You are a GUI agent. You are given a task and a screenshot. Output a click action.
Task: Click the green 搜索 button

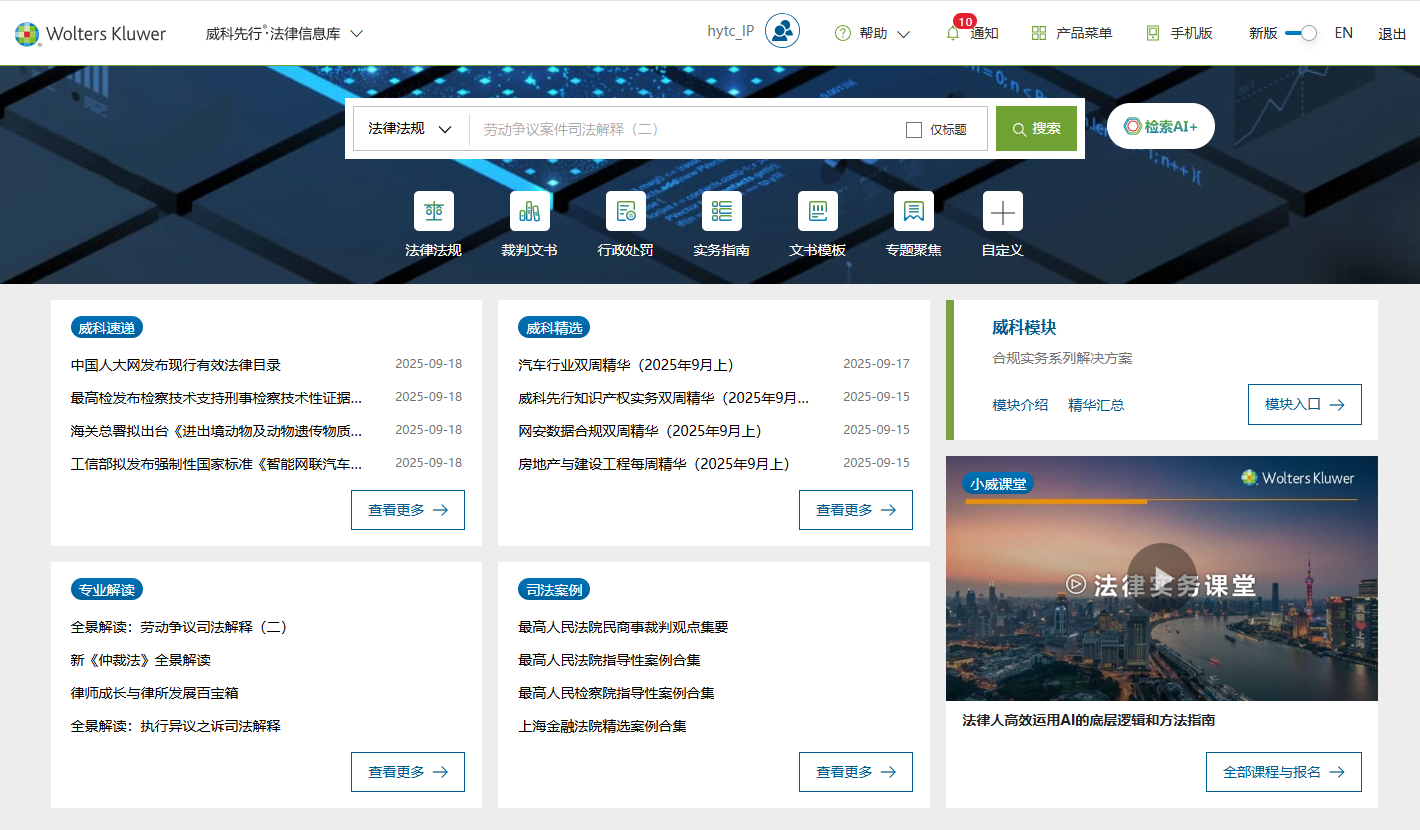[x=1036, y=129]
